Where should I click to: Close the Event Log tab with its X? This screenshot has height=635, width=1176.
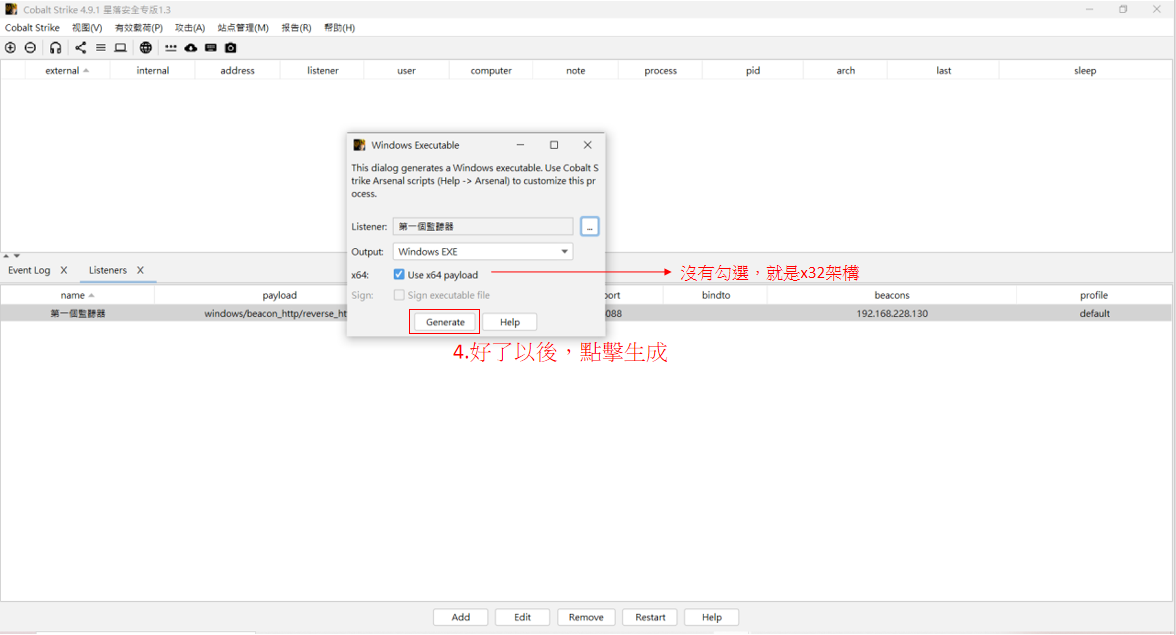(x=64, y=270)
